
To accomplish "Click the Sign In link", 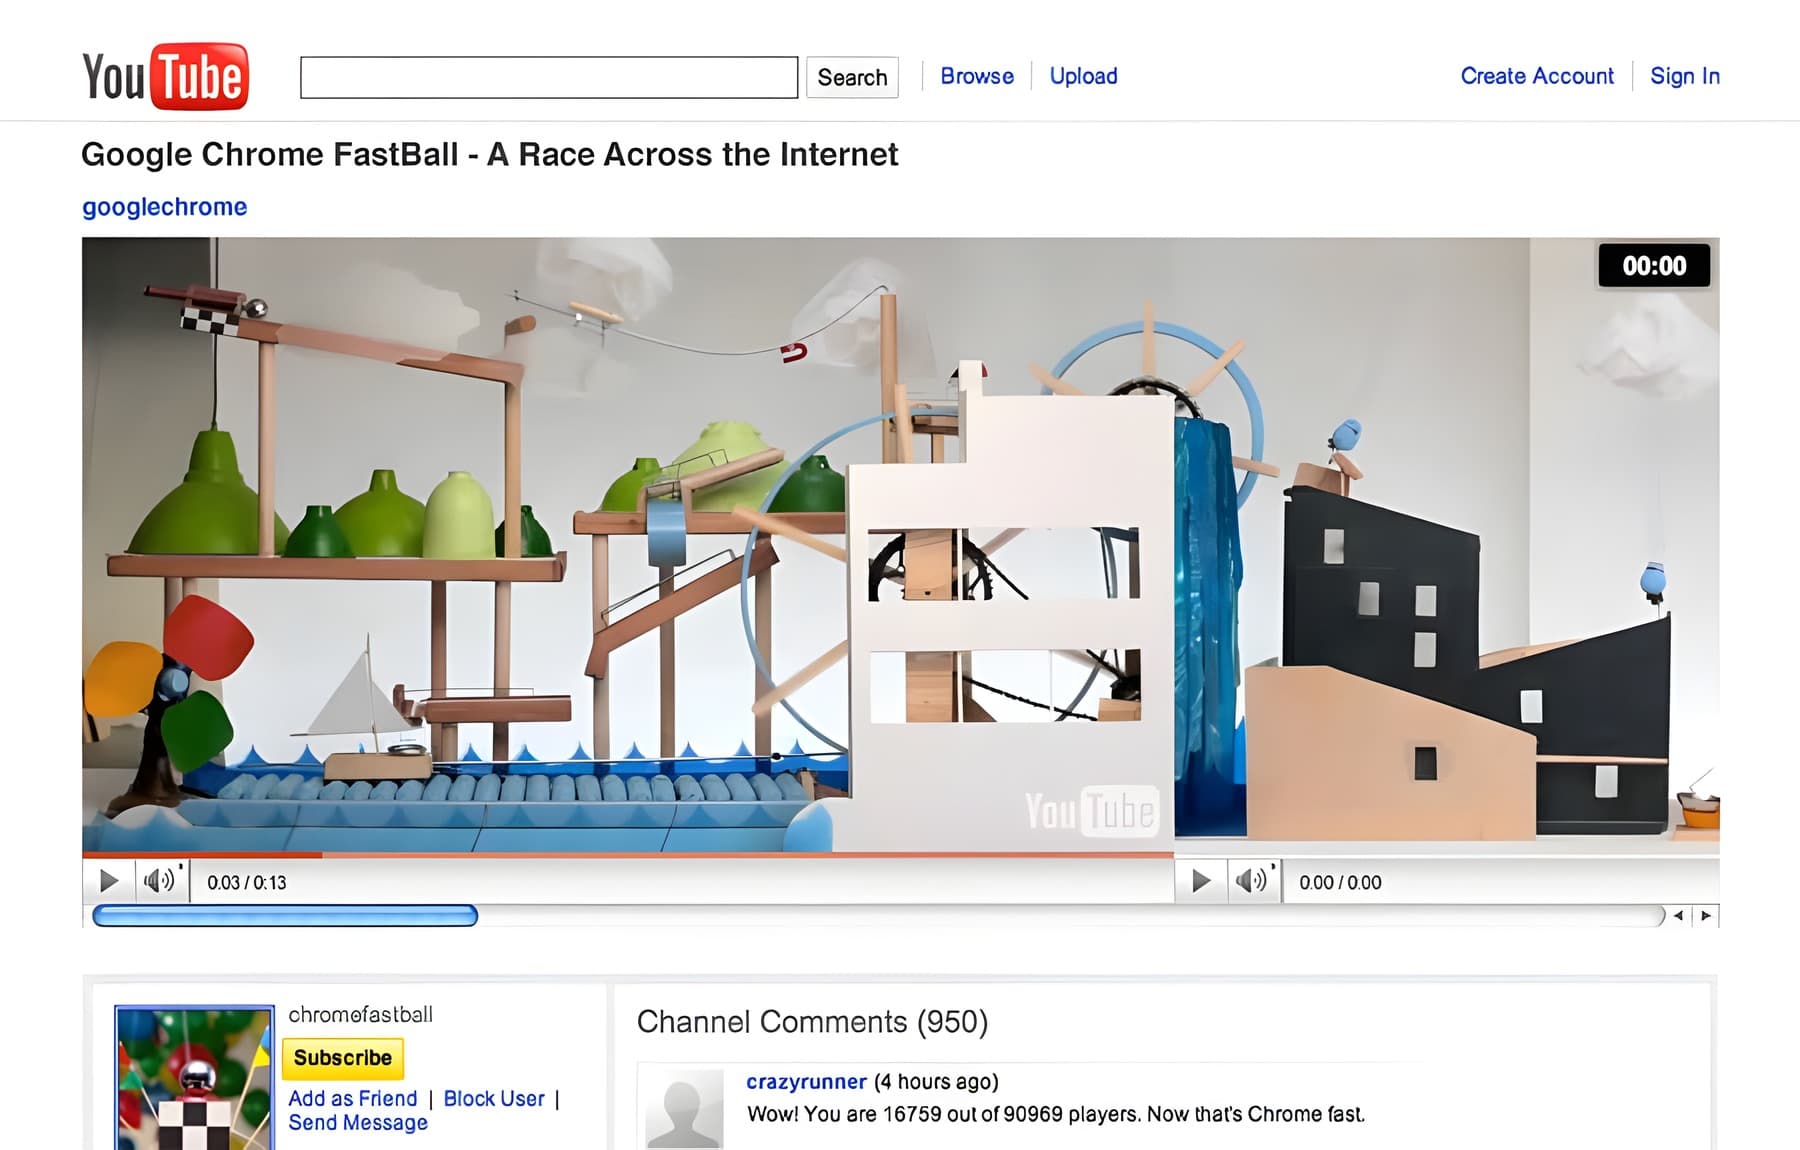I will coord(1685,76).
